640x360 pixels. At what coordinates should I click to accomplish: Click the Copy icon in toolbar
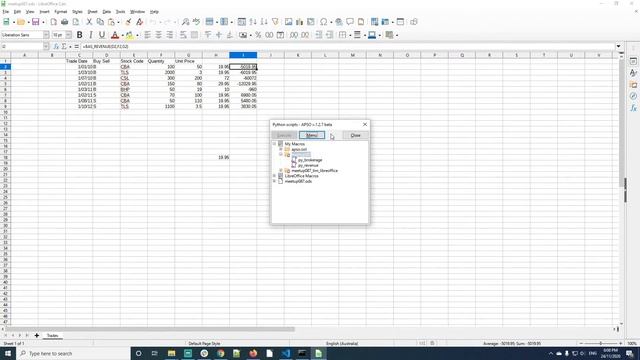(100, 22)
